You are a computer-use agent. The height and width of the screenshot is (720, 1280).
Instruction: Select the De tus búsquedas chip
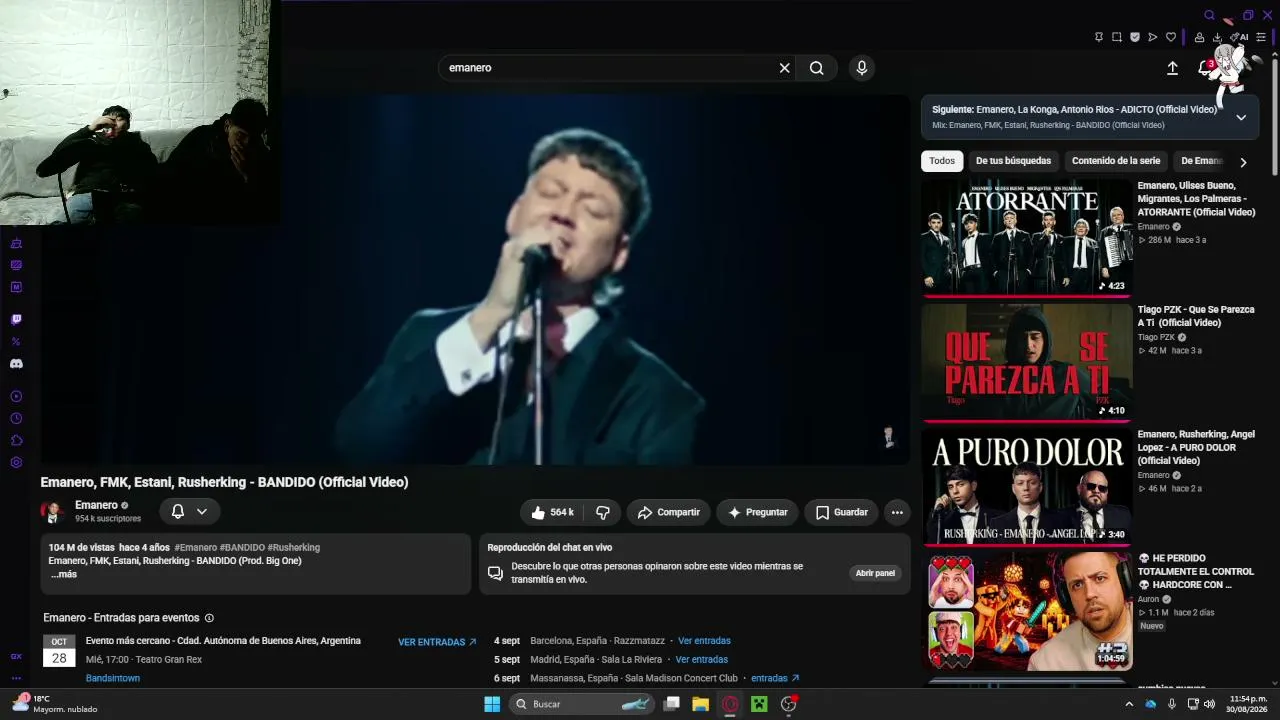1014,161
